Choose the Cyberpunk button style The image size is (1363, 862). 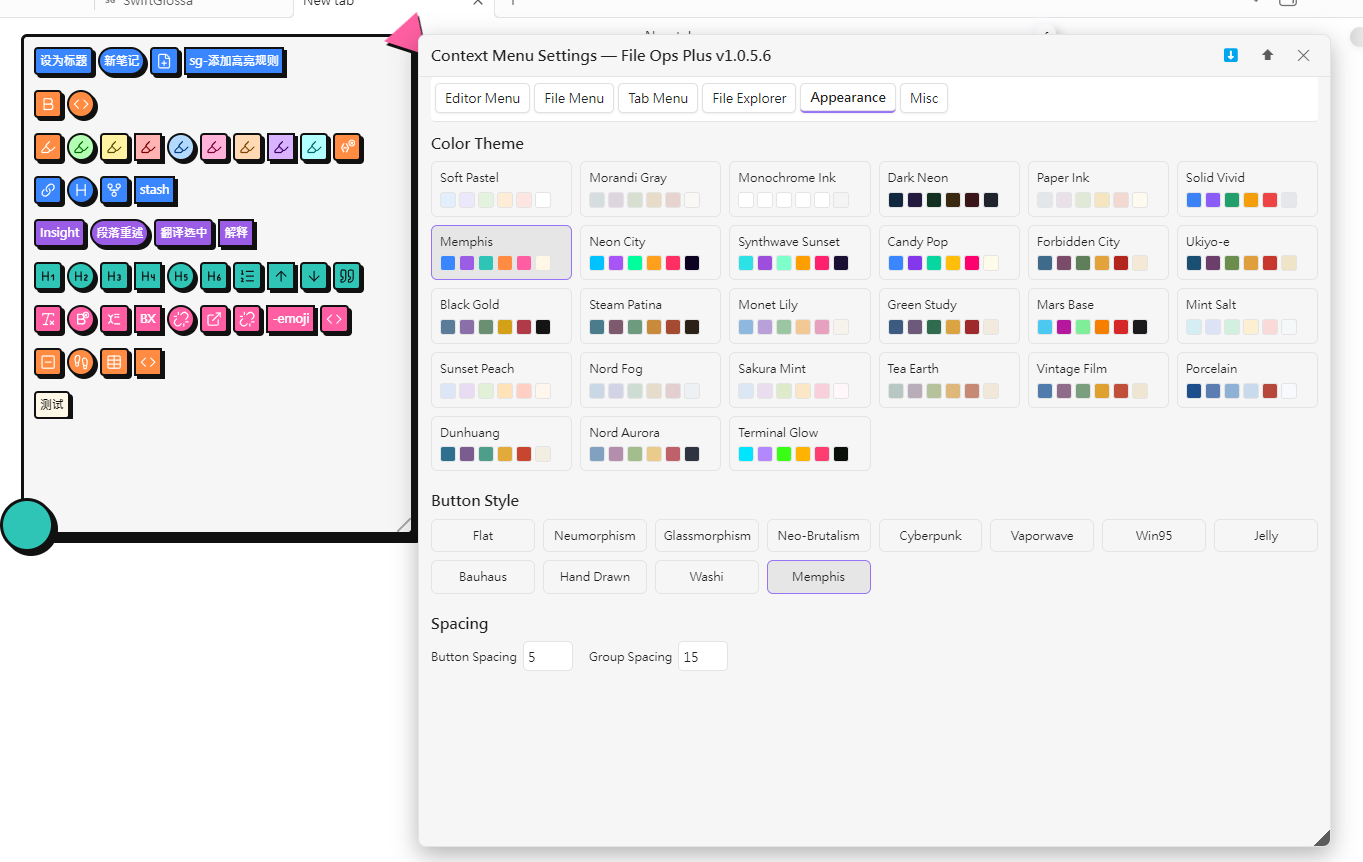(931, 535)
